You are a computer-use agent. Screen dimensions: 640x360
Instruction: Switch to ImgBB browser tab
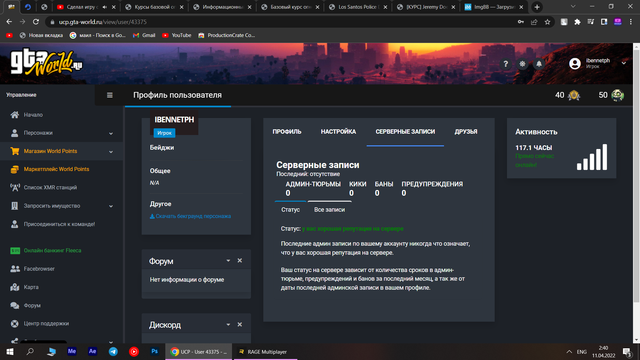click(x=494, y=7)
